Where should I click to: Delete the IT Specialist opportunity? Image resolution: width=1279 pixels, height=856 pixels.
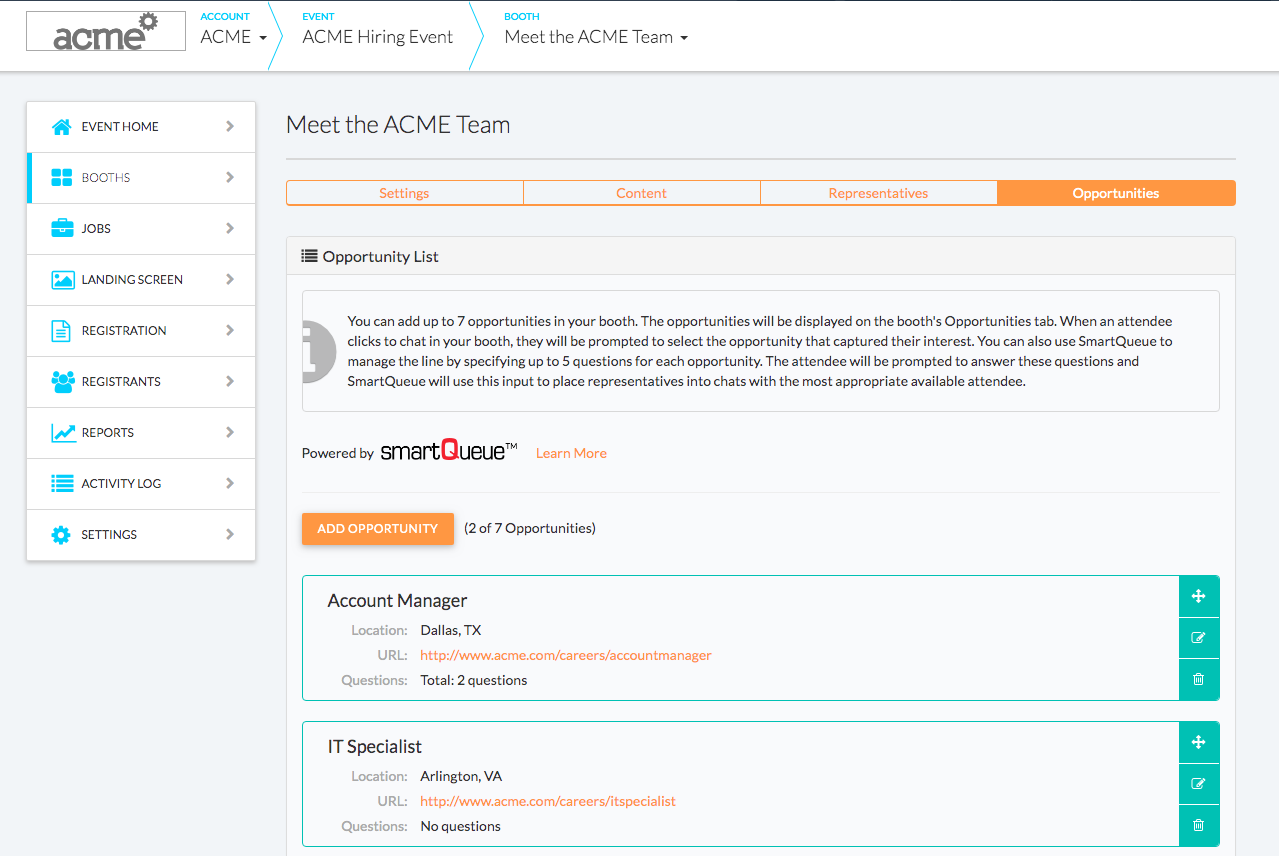(x=1199, y=826)
